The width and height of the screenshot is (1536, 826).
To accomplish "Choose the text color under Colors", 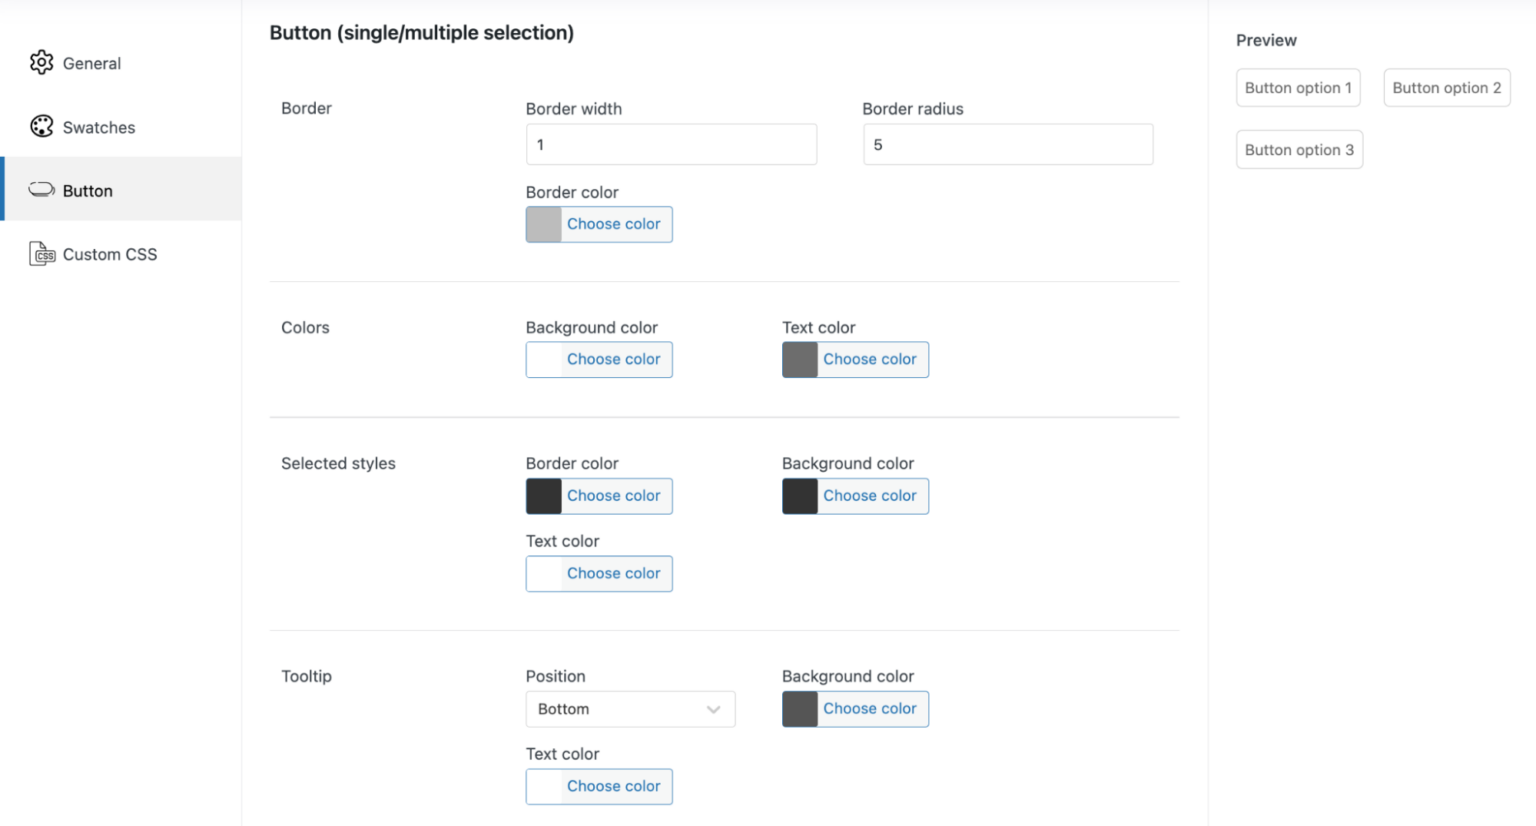I will [869, 359].
